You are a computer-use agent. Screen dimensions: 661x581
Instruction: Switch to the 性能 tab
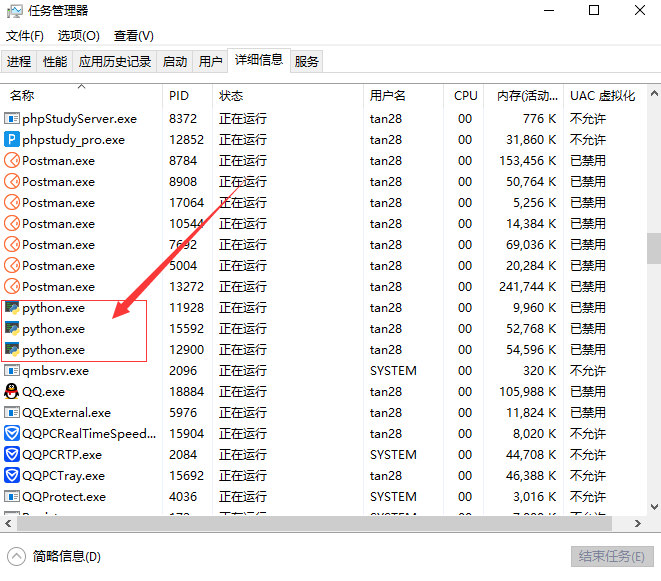pos(55,62)
